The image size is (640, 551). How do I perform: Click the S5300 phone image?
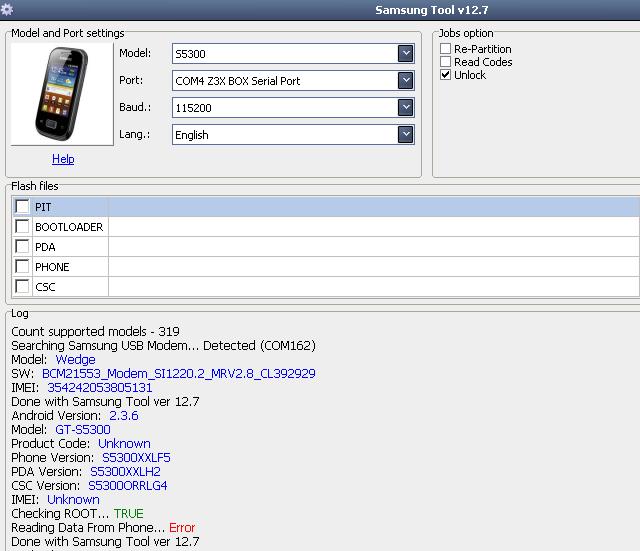(x=62, y=94)
